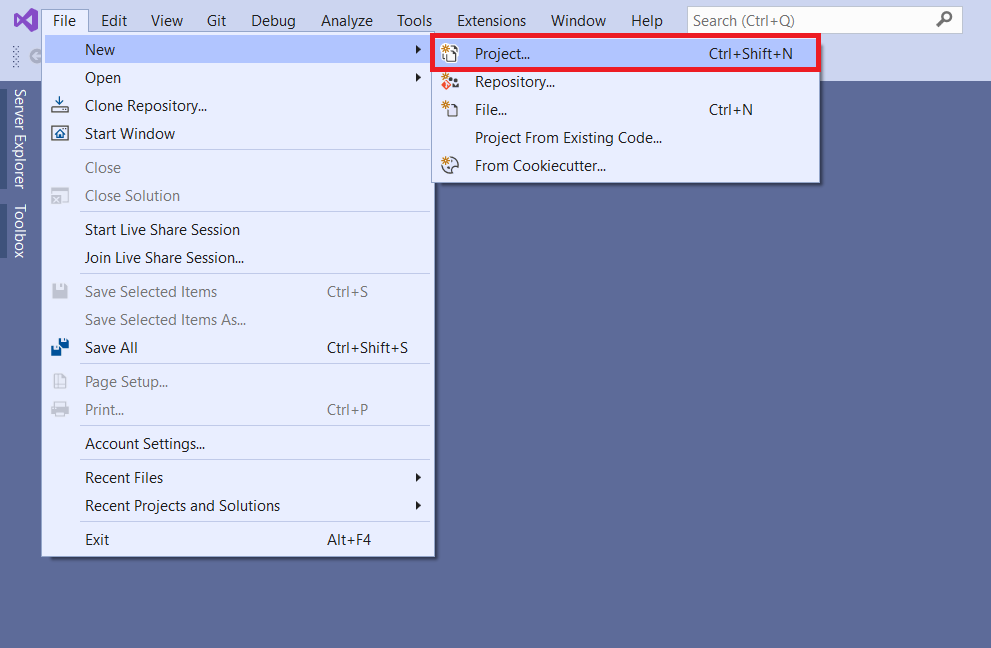
Task: Select the New menu entry
Action: click(x=238, y=49)
